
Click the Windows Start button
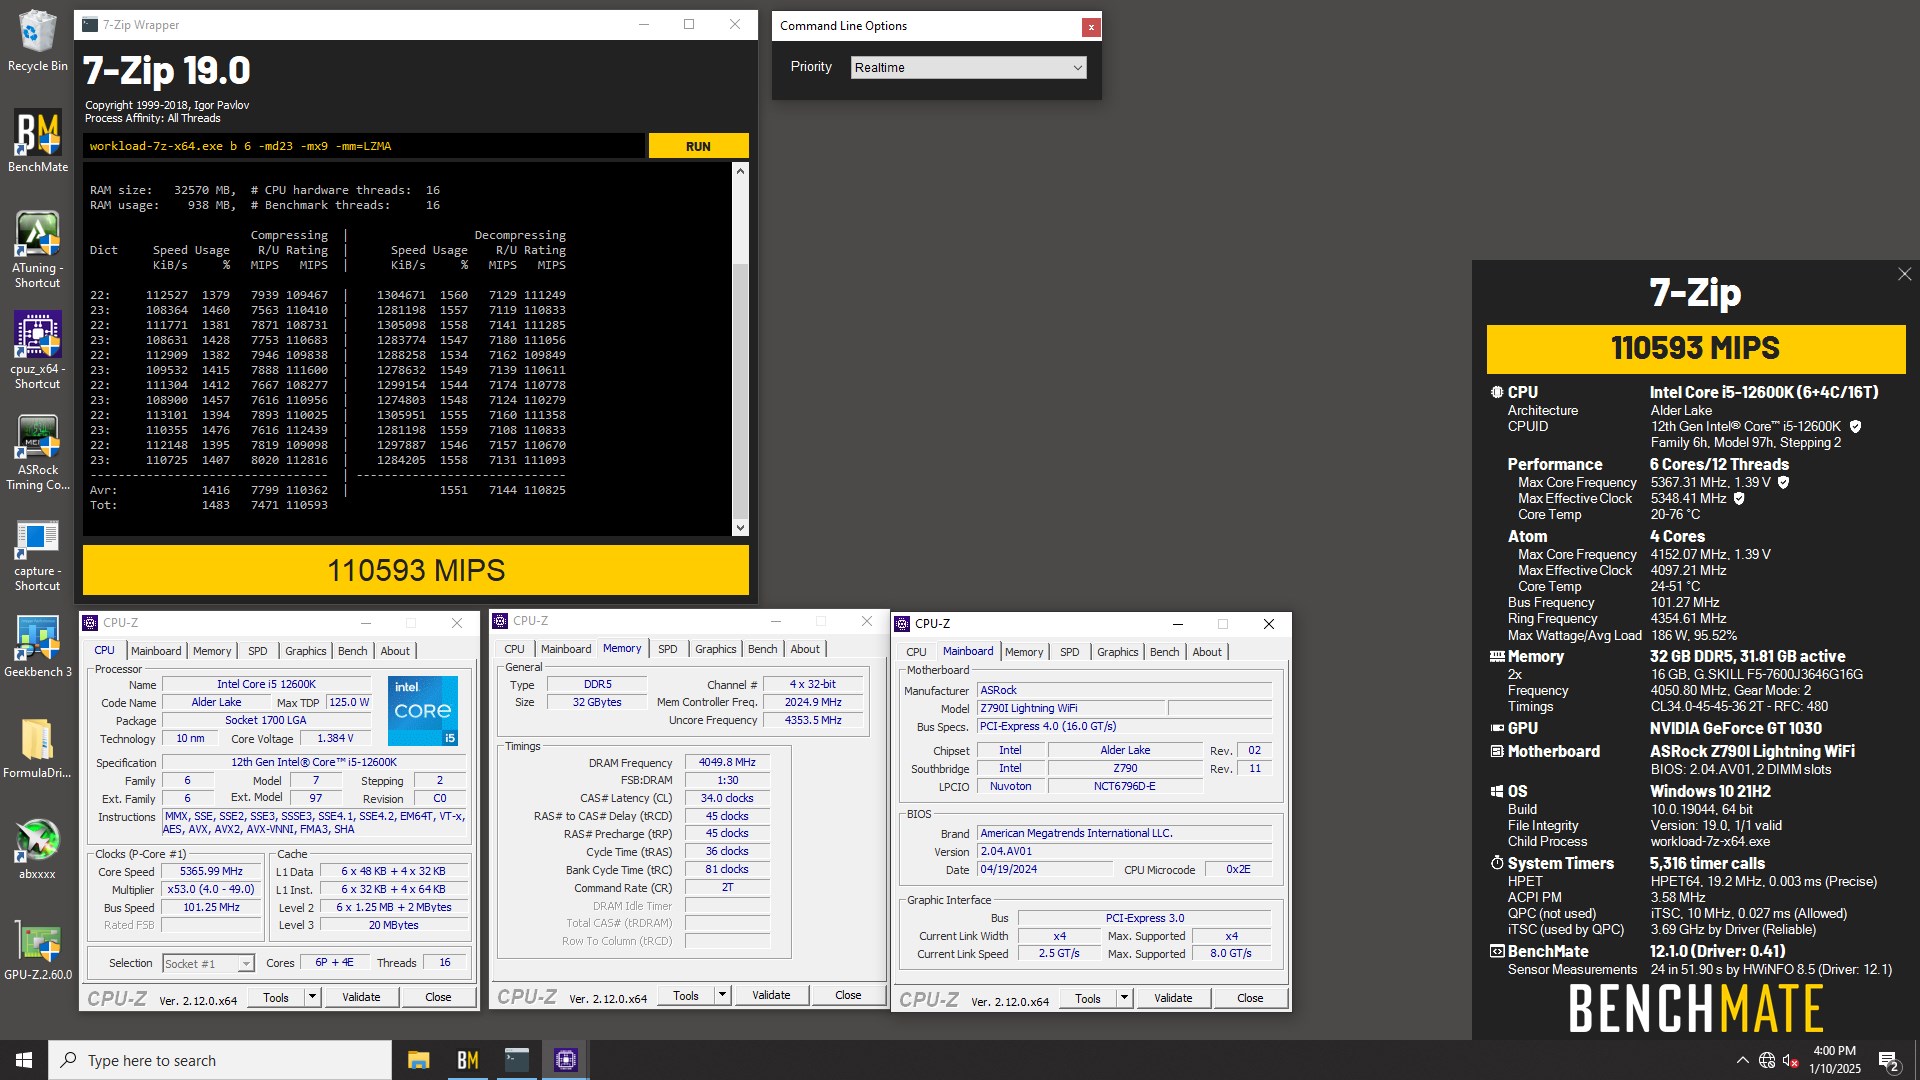[x=24, y=1060]
